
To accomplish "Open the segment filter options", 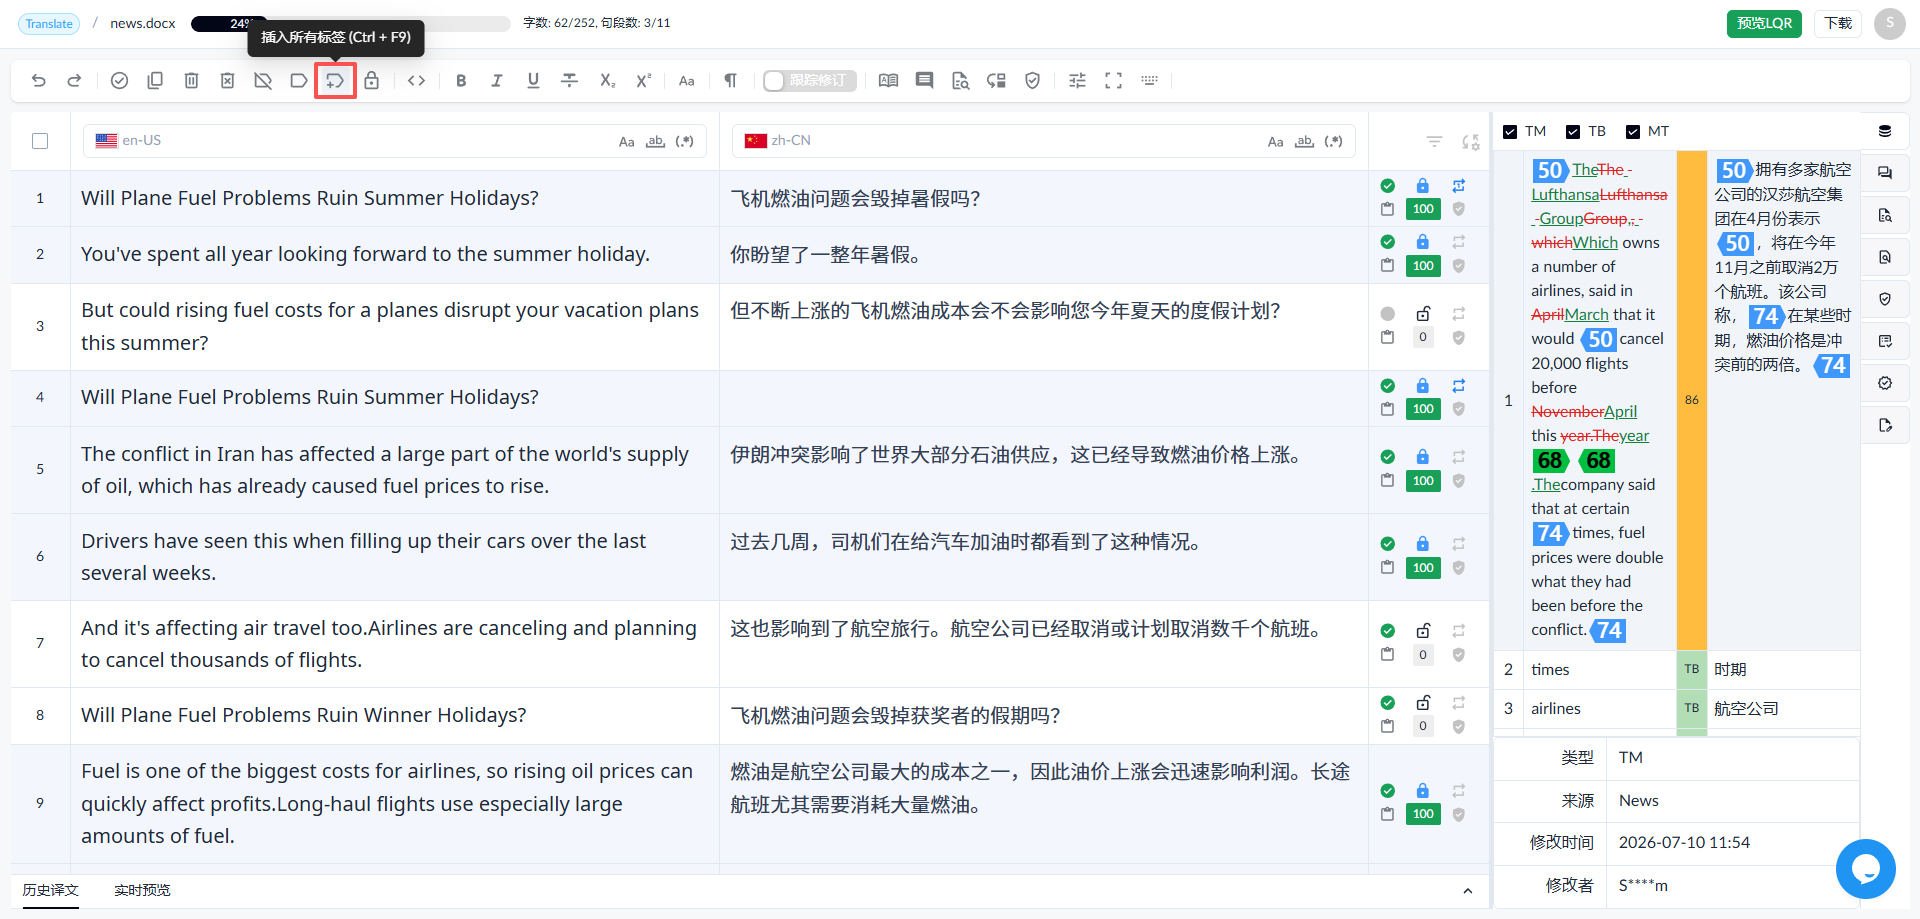I will pos(1434,142).
